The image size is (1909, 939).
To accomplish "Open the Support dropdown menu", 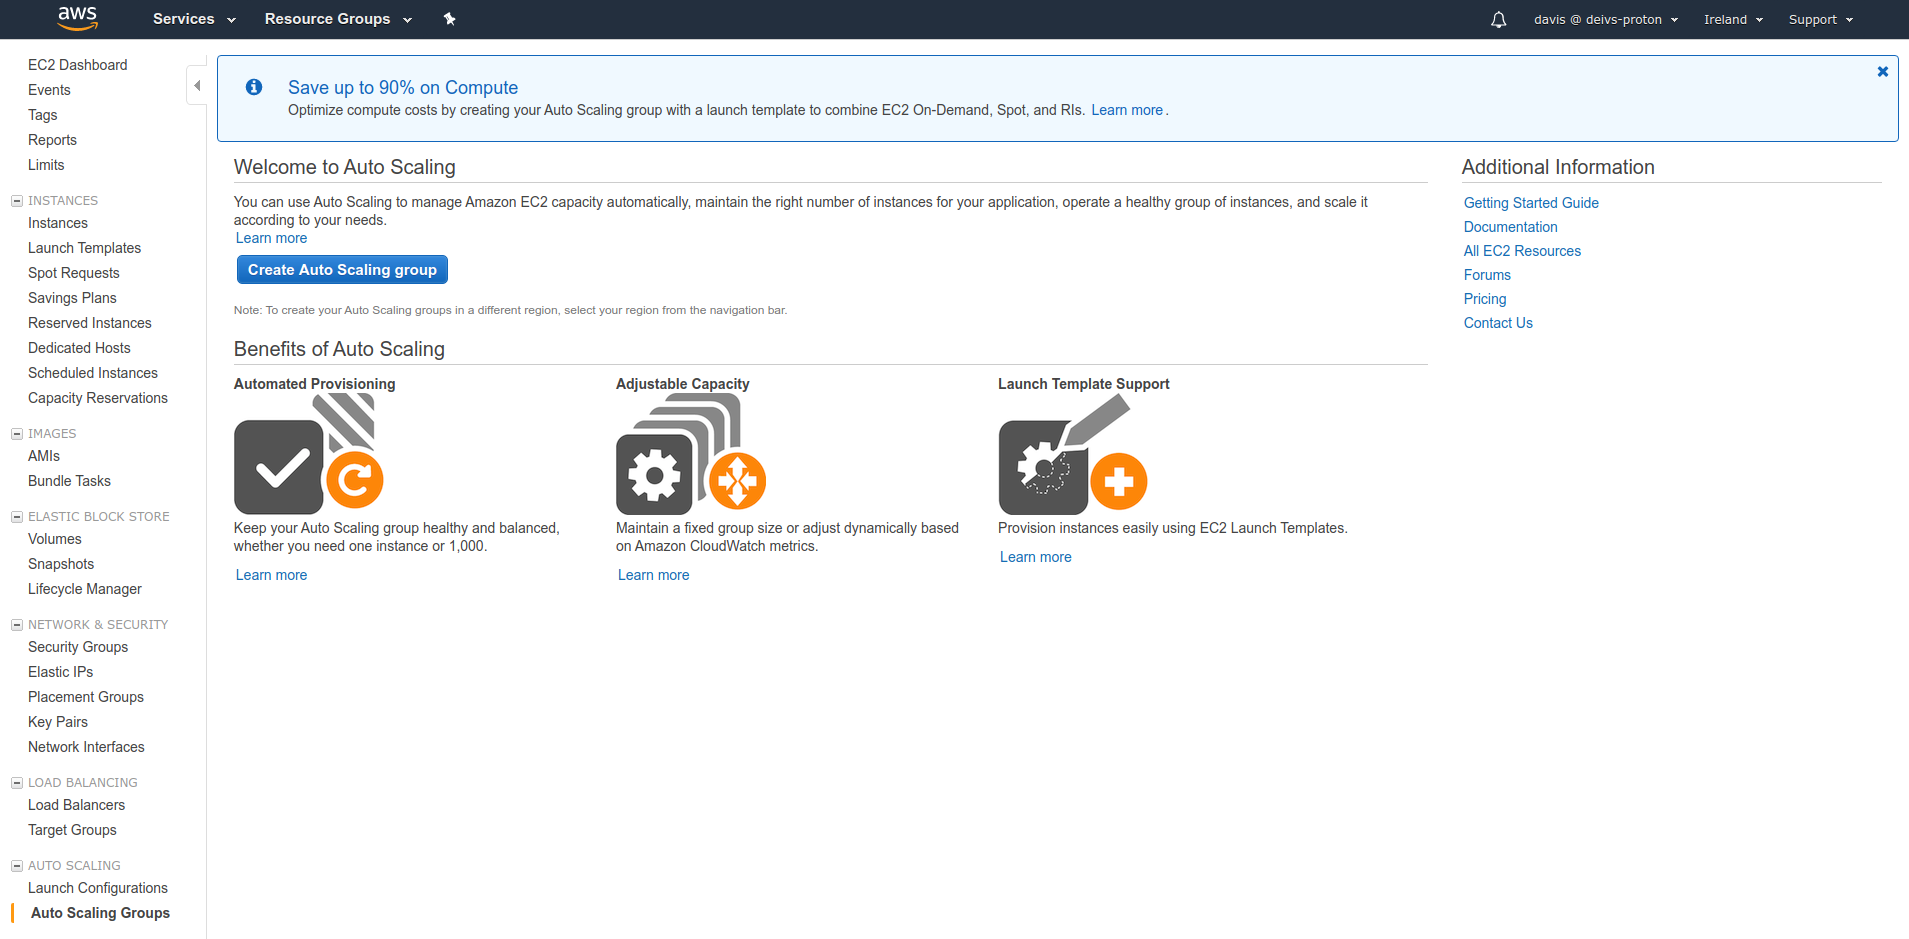I will click(1821, 19).
